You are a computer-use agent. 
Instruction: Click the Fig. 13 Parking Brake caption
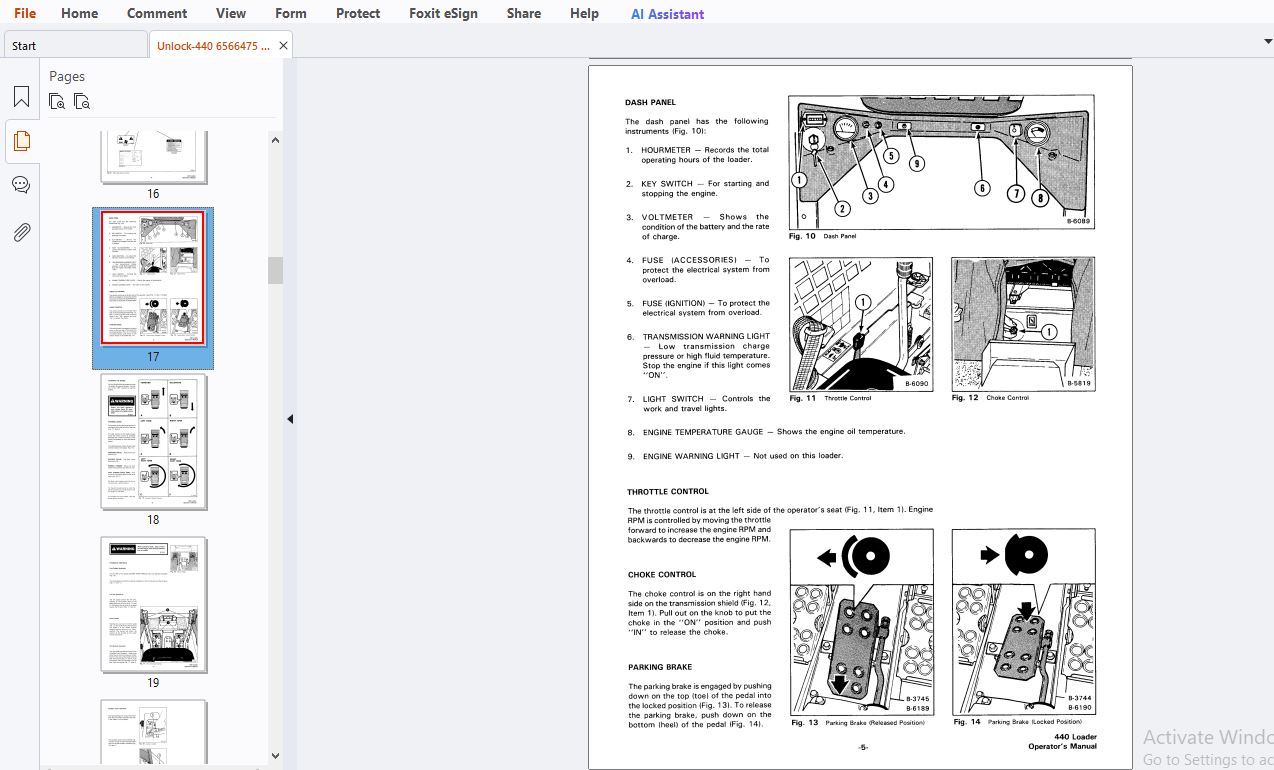tap(858, 722)
